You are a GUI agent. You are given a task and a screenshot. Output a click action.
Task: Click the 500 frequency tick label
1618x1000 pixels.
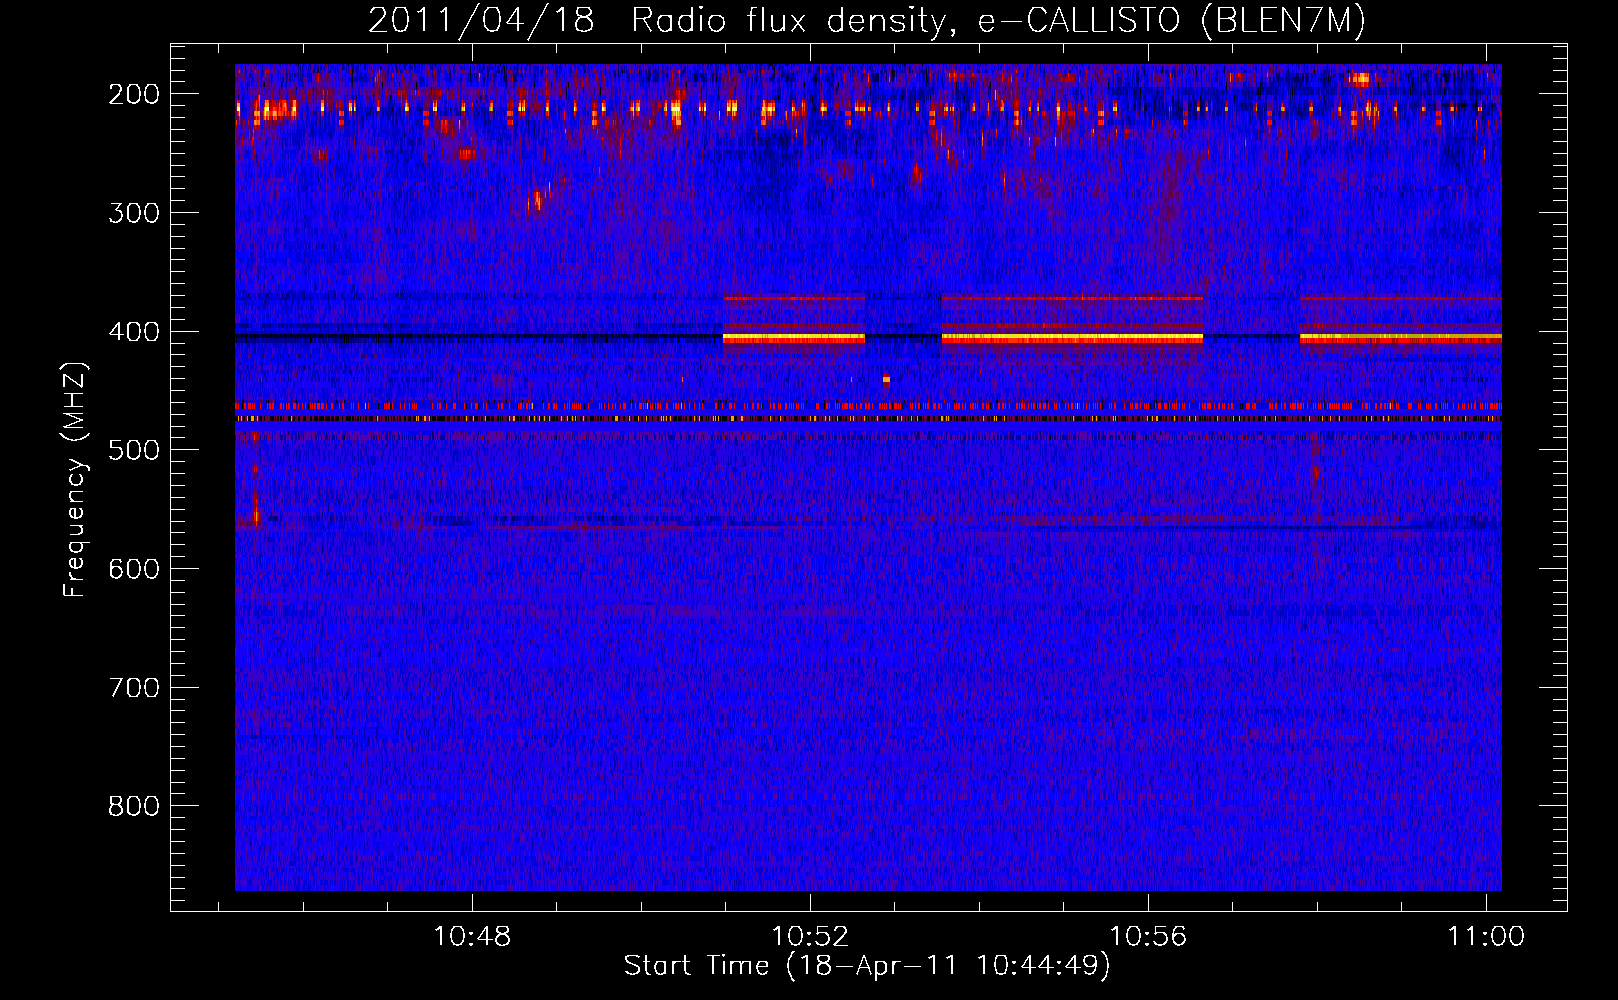pyautogui.click(x=134, y=450)
